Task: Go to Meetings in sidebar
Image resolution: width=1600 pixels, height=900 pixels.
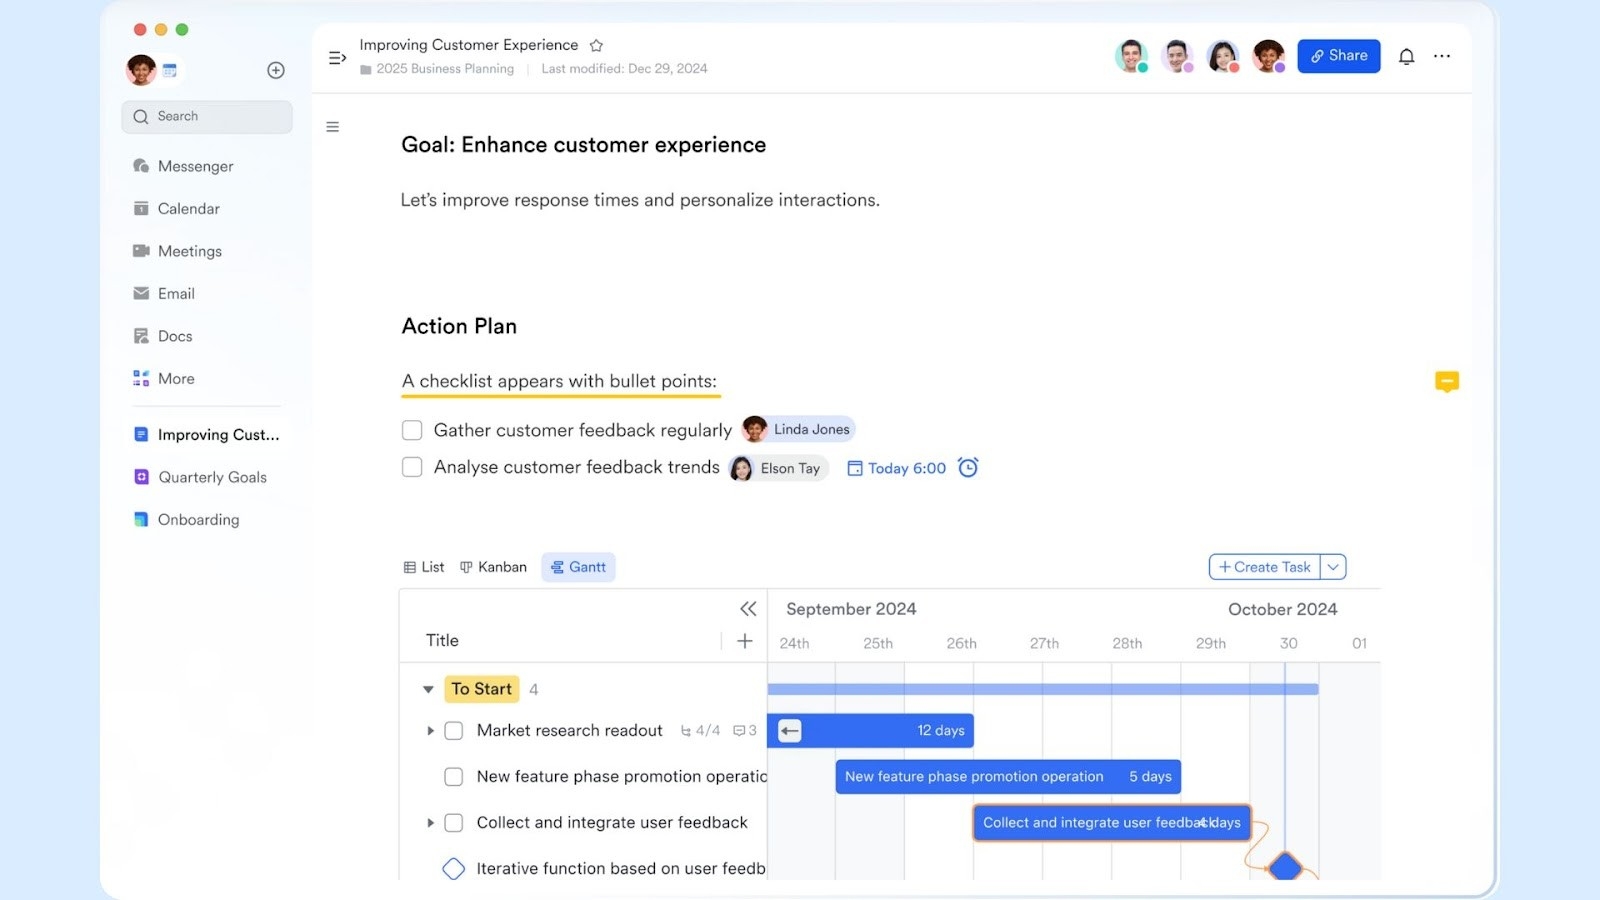Action: pyautogui.click(x=177, y=251)
